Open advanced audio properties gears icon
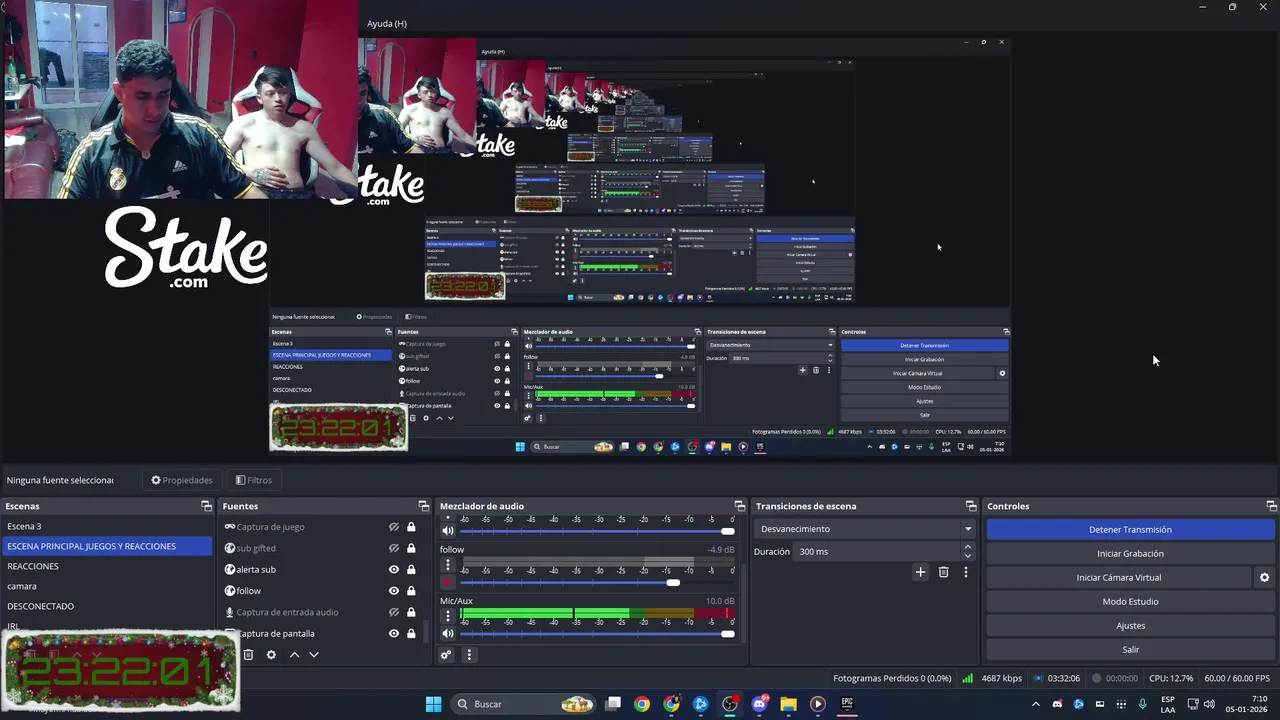Screen dimensions: 1280x720 point(446,655)
